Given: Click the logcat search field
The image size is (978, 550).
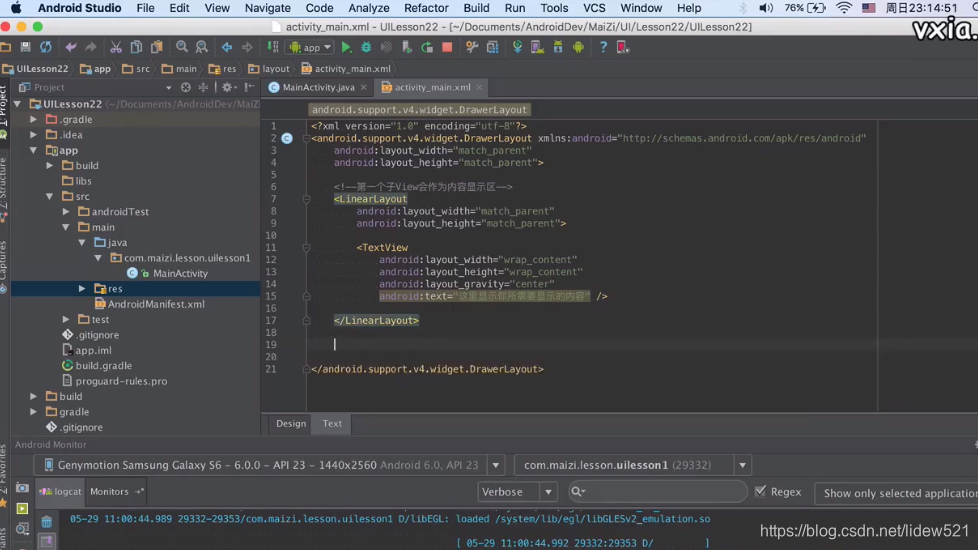Looking at the screenshot, I should pyautogui.click(x=658, y=492).
